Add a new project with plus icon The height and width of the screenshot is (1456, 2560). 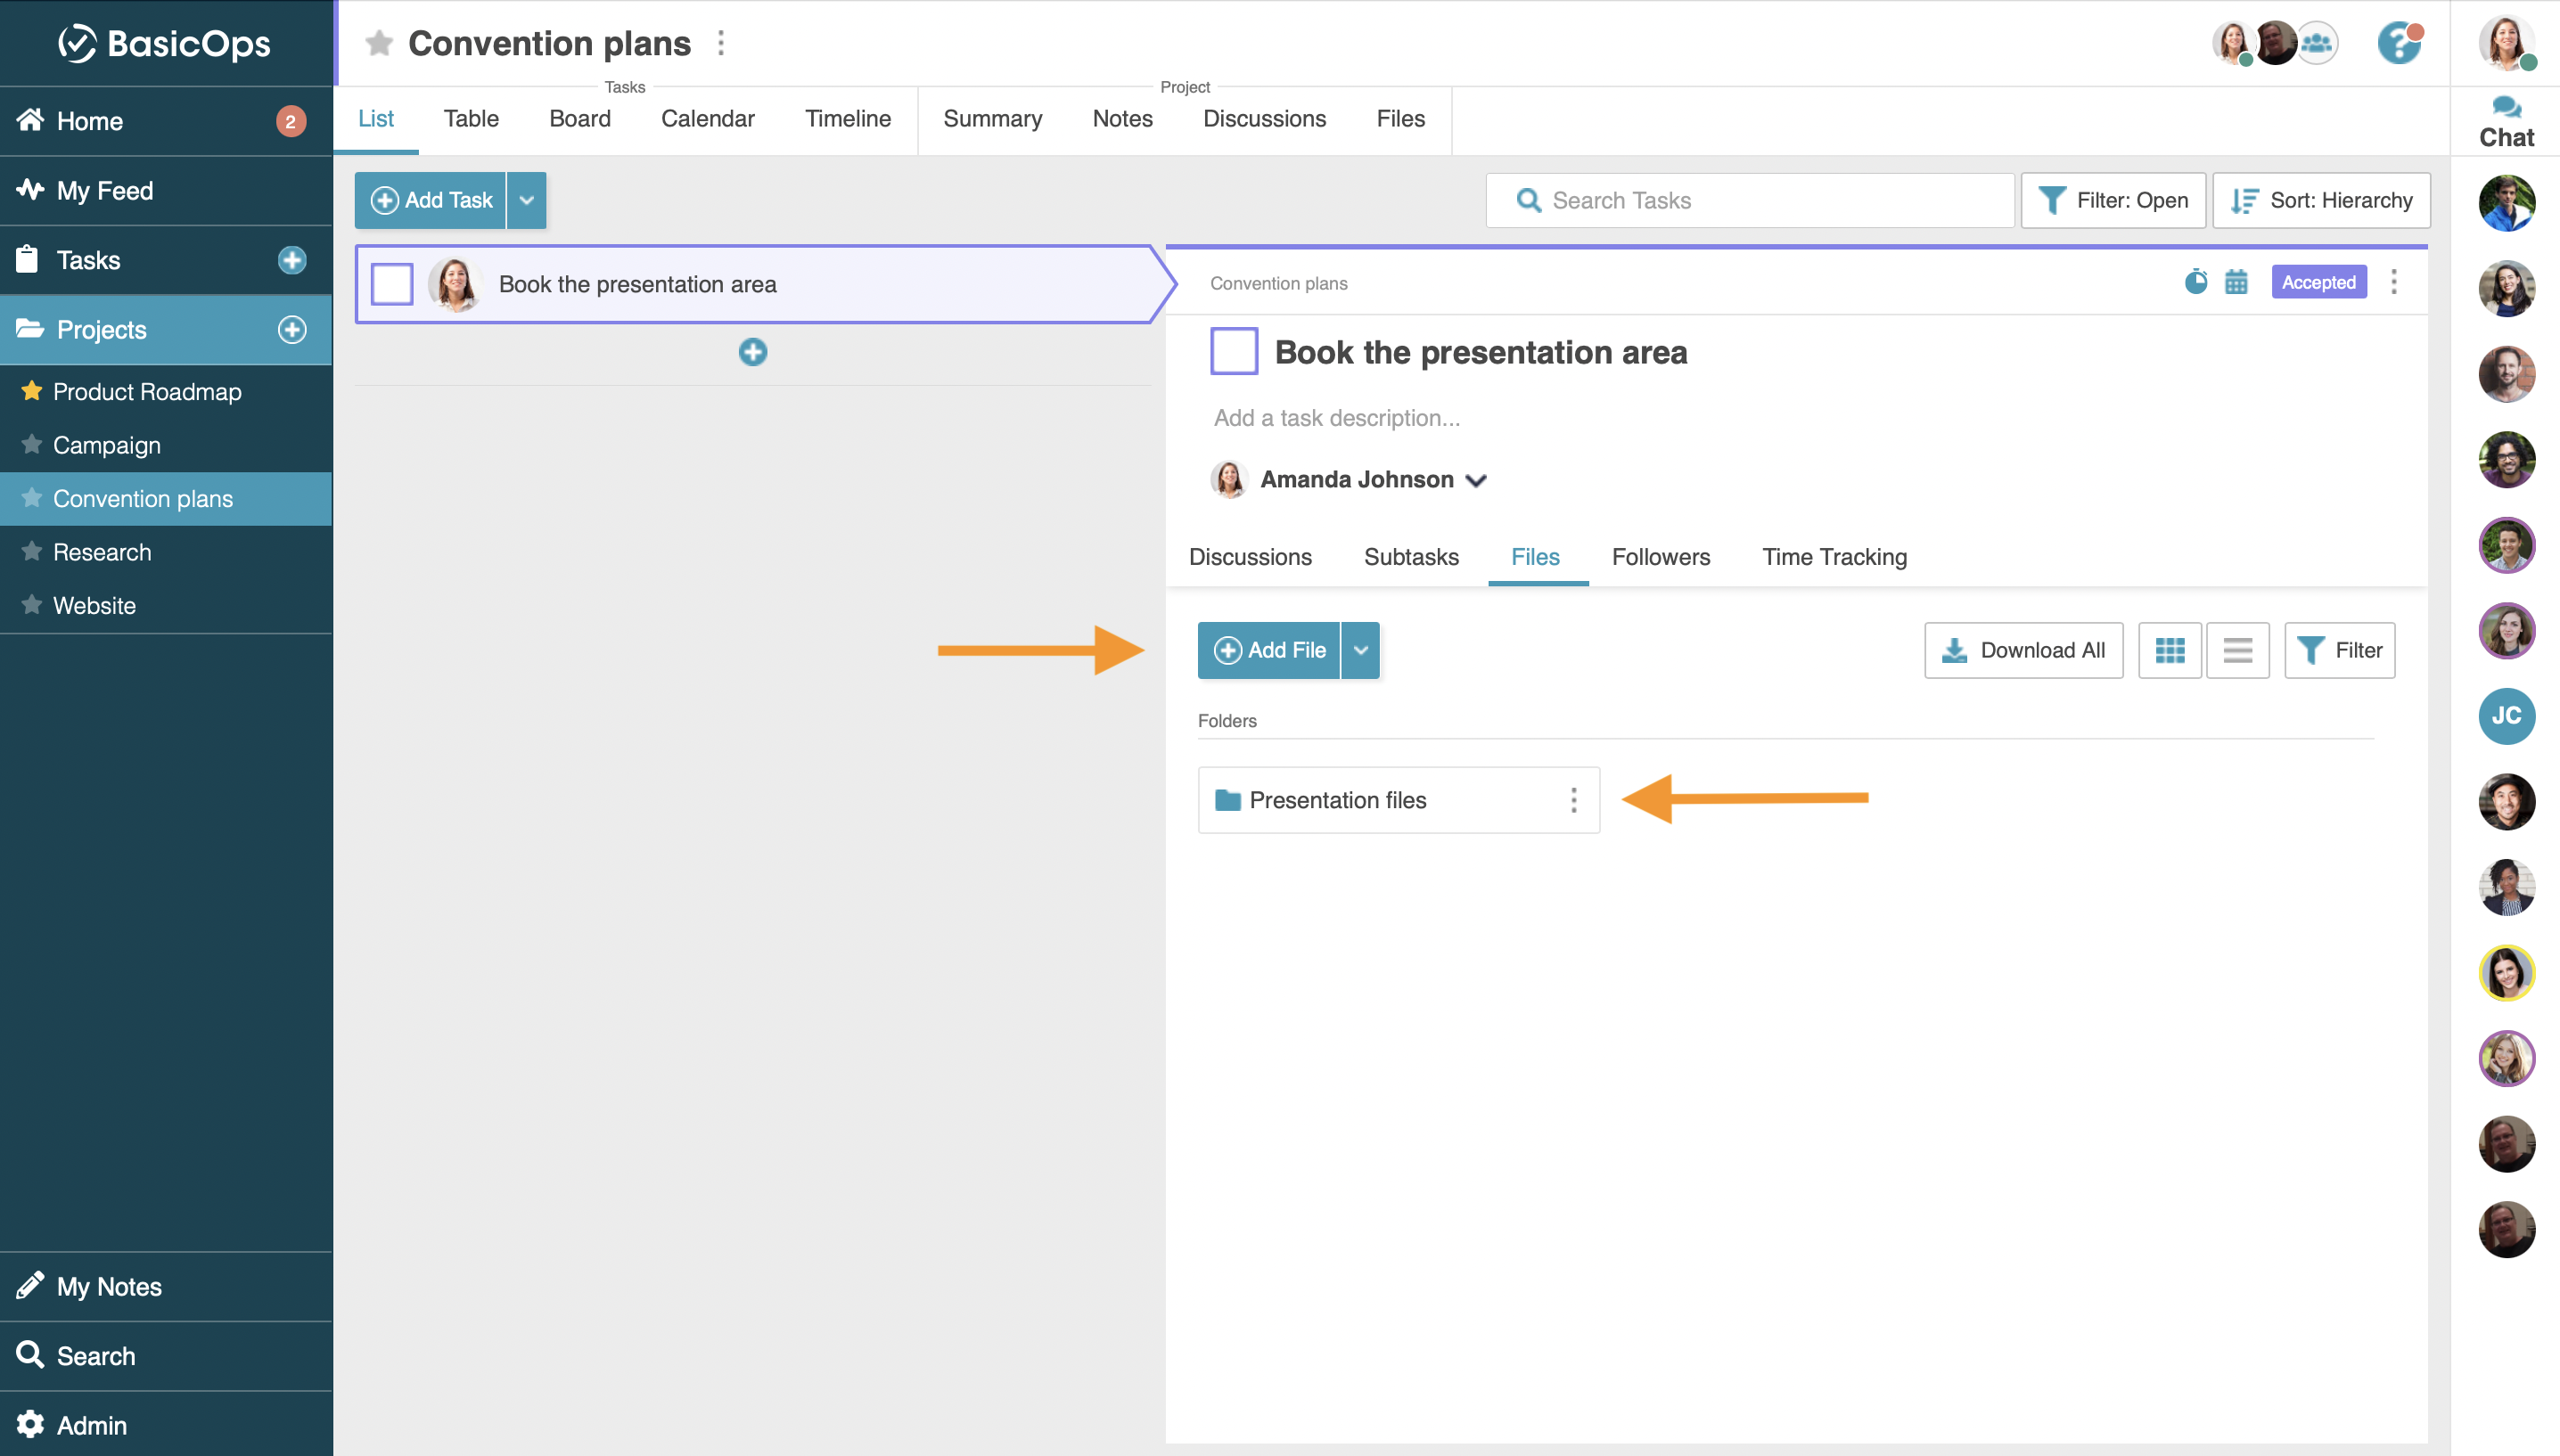[292, 330]
